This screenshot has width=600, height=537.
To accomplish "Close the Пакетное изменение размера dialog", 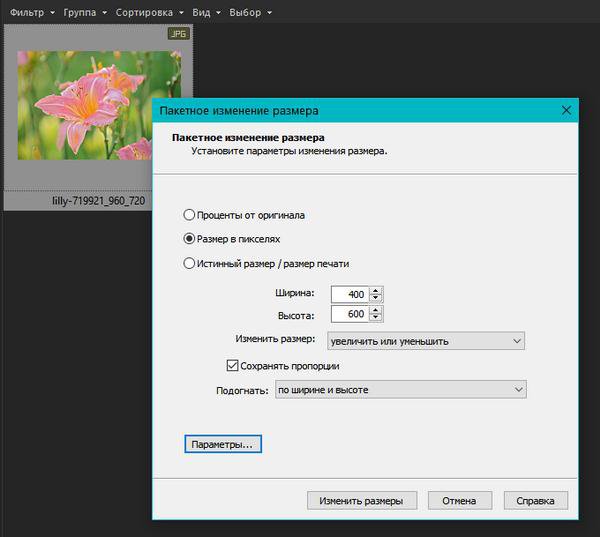I will [x=566, y=111].
